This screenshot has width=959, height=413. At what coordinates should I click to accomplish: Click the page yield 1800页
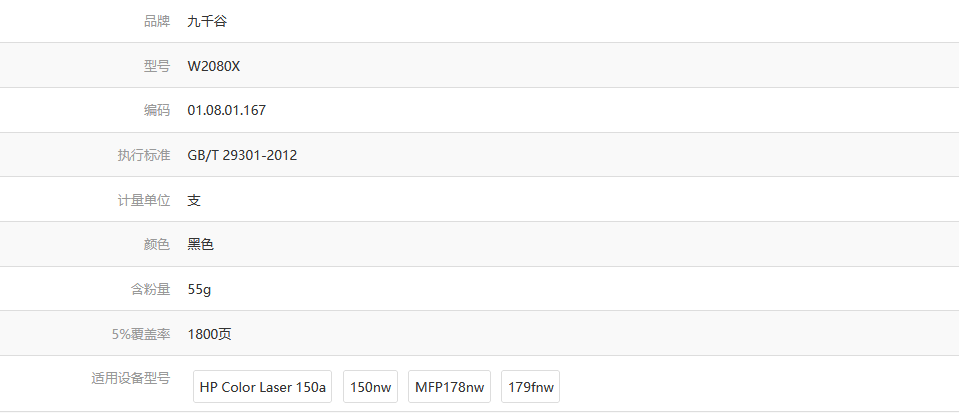point(210,334)
